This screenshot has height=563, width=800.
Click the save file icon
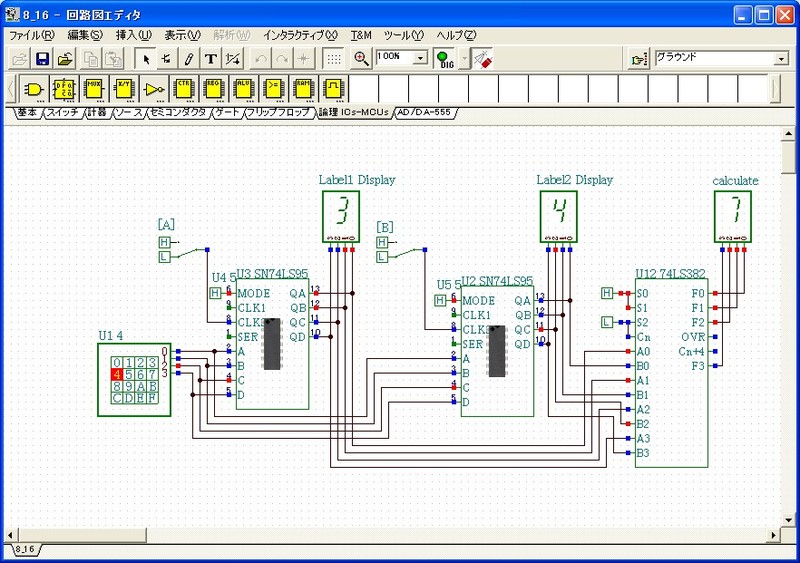tap(42, 59)
